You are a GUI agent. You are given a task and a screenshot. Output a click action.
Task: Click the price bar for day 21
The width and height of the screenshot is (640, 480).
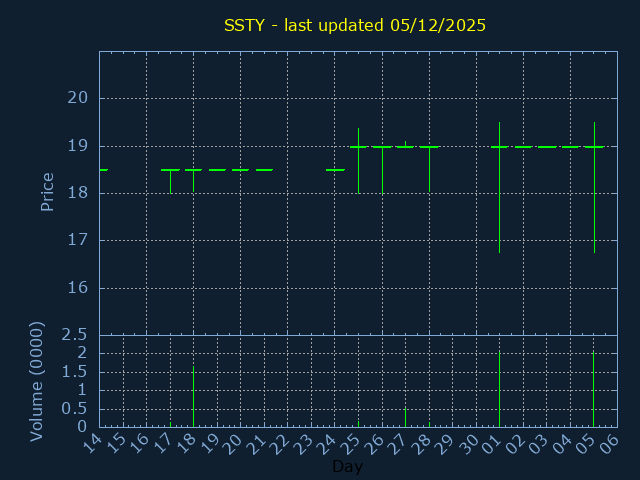click(264, 170)
